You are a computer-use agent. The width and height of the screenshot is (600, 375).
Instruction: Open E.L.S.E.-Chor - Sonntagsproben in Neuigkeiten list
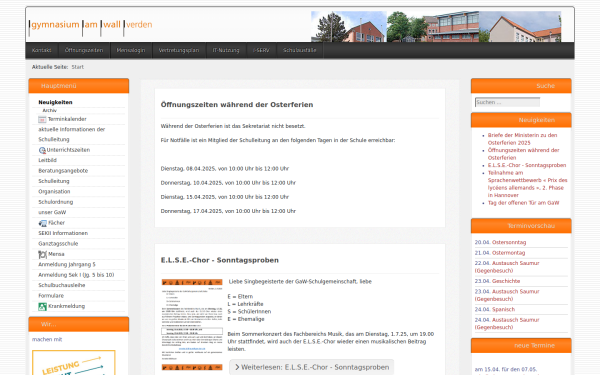pyautogui.click(x=527, y=165)
